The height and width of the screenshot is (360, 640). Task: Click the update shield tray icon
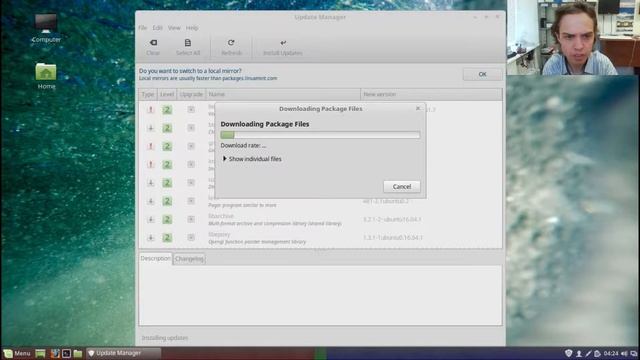click(x=568, y=353)
